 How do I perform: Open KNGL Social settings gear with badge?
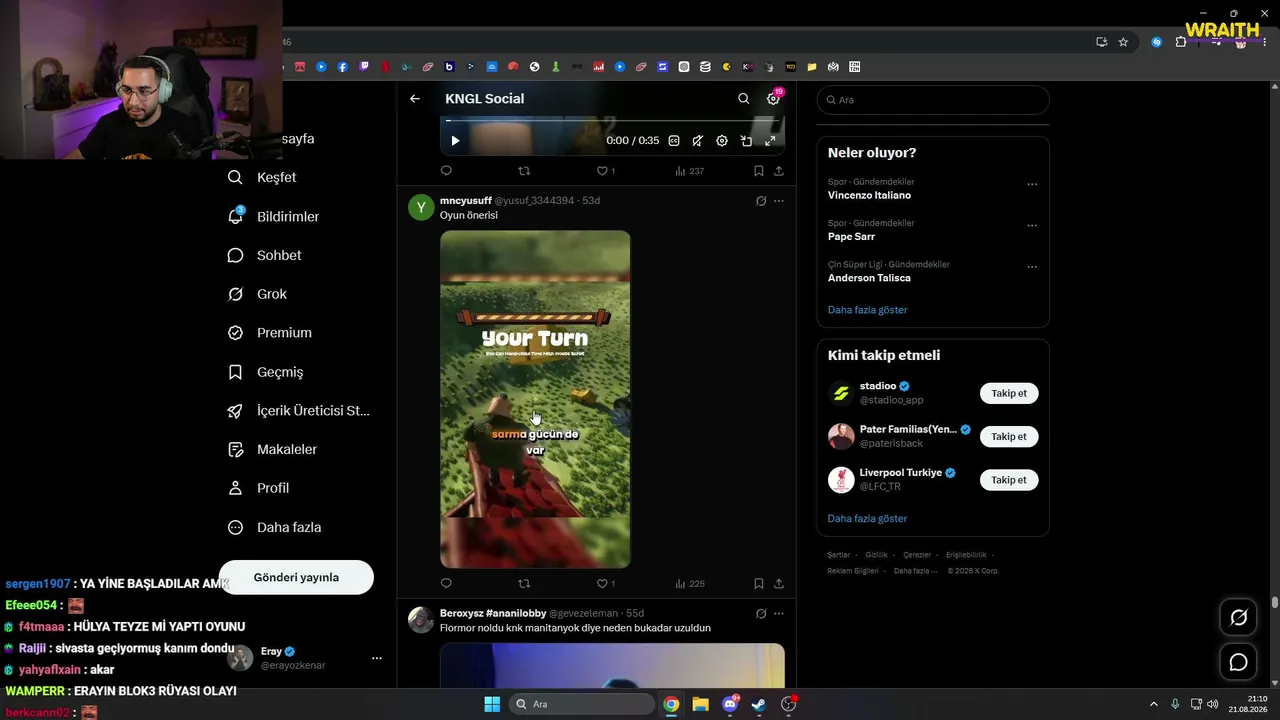point(773,98)
